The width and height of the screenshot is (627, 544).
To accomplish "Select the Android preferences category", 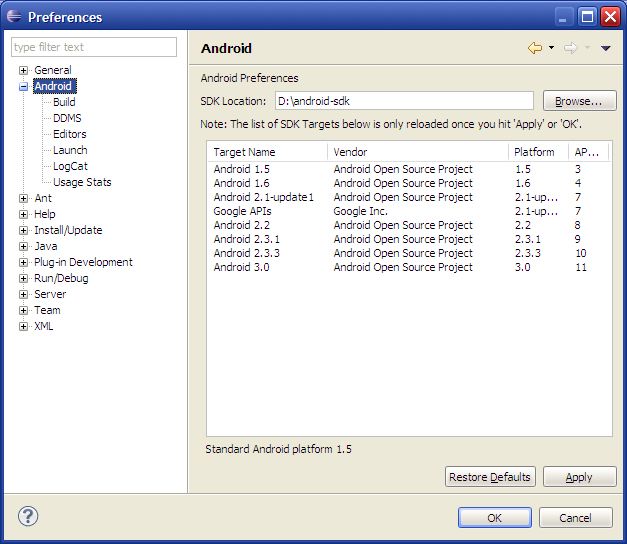I will (x=54, y=86).
